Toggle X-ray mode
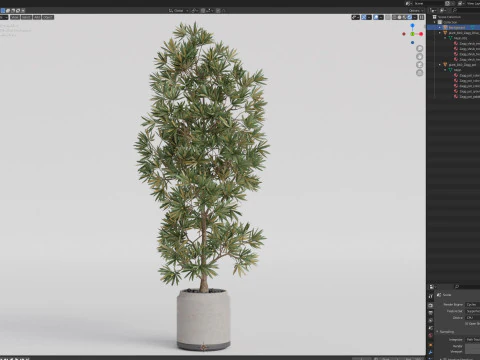Image resolution: width=480 pixels, height=360 pixels. [388, 17]
